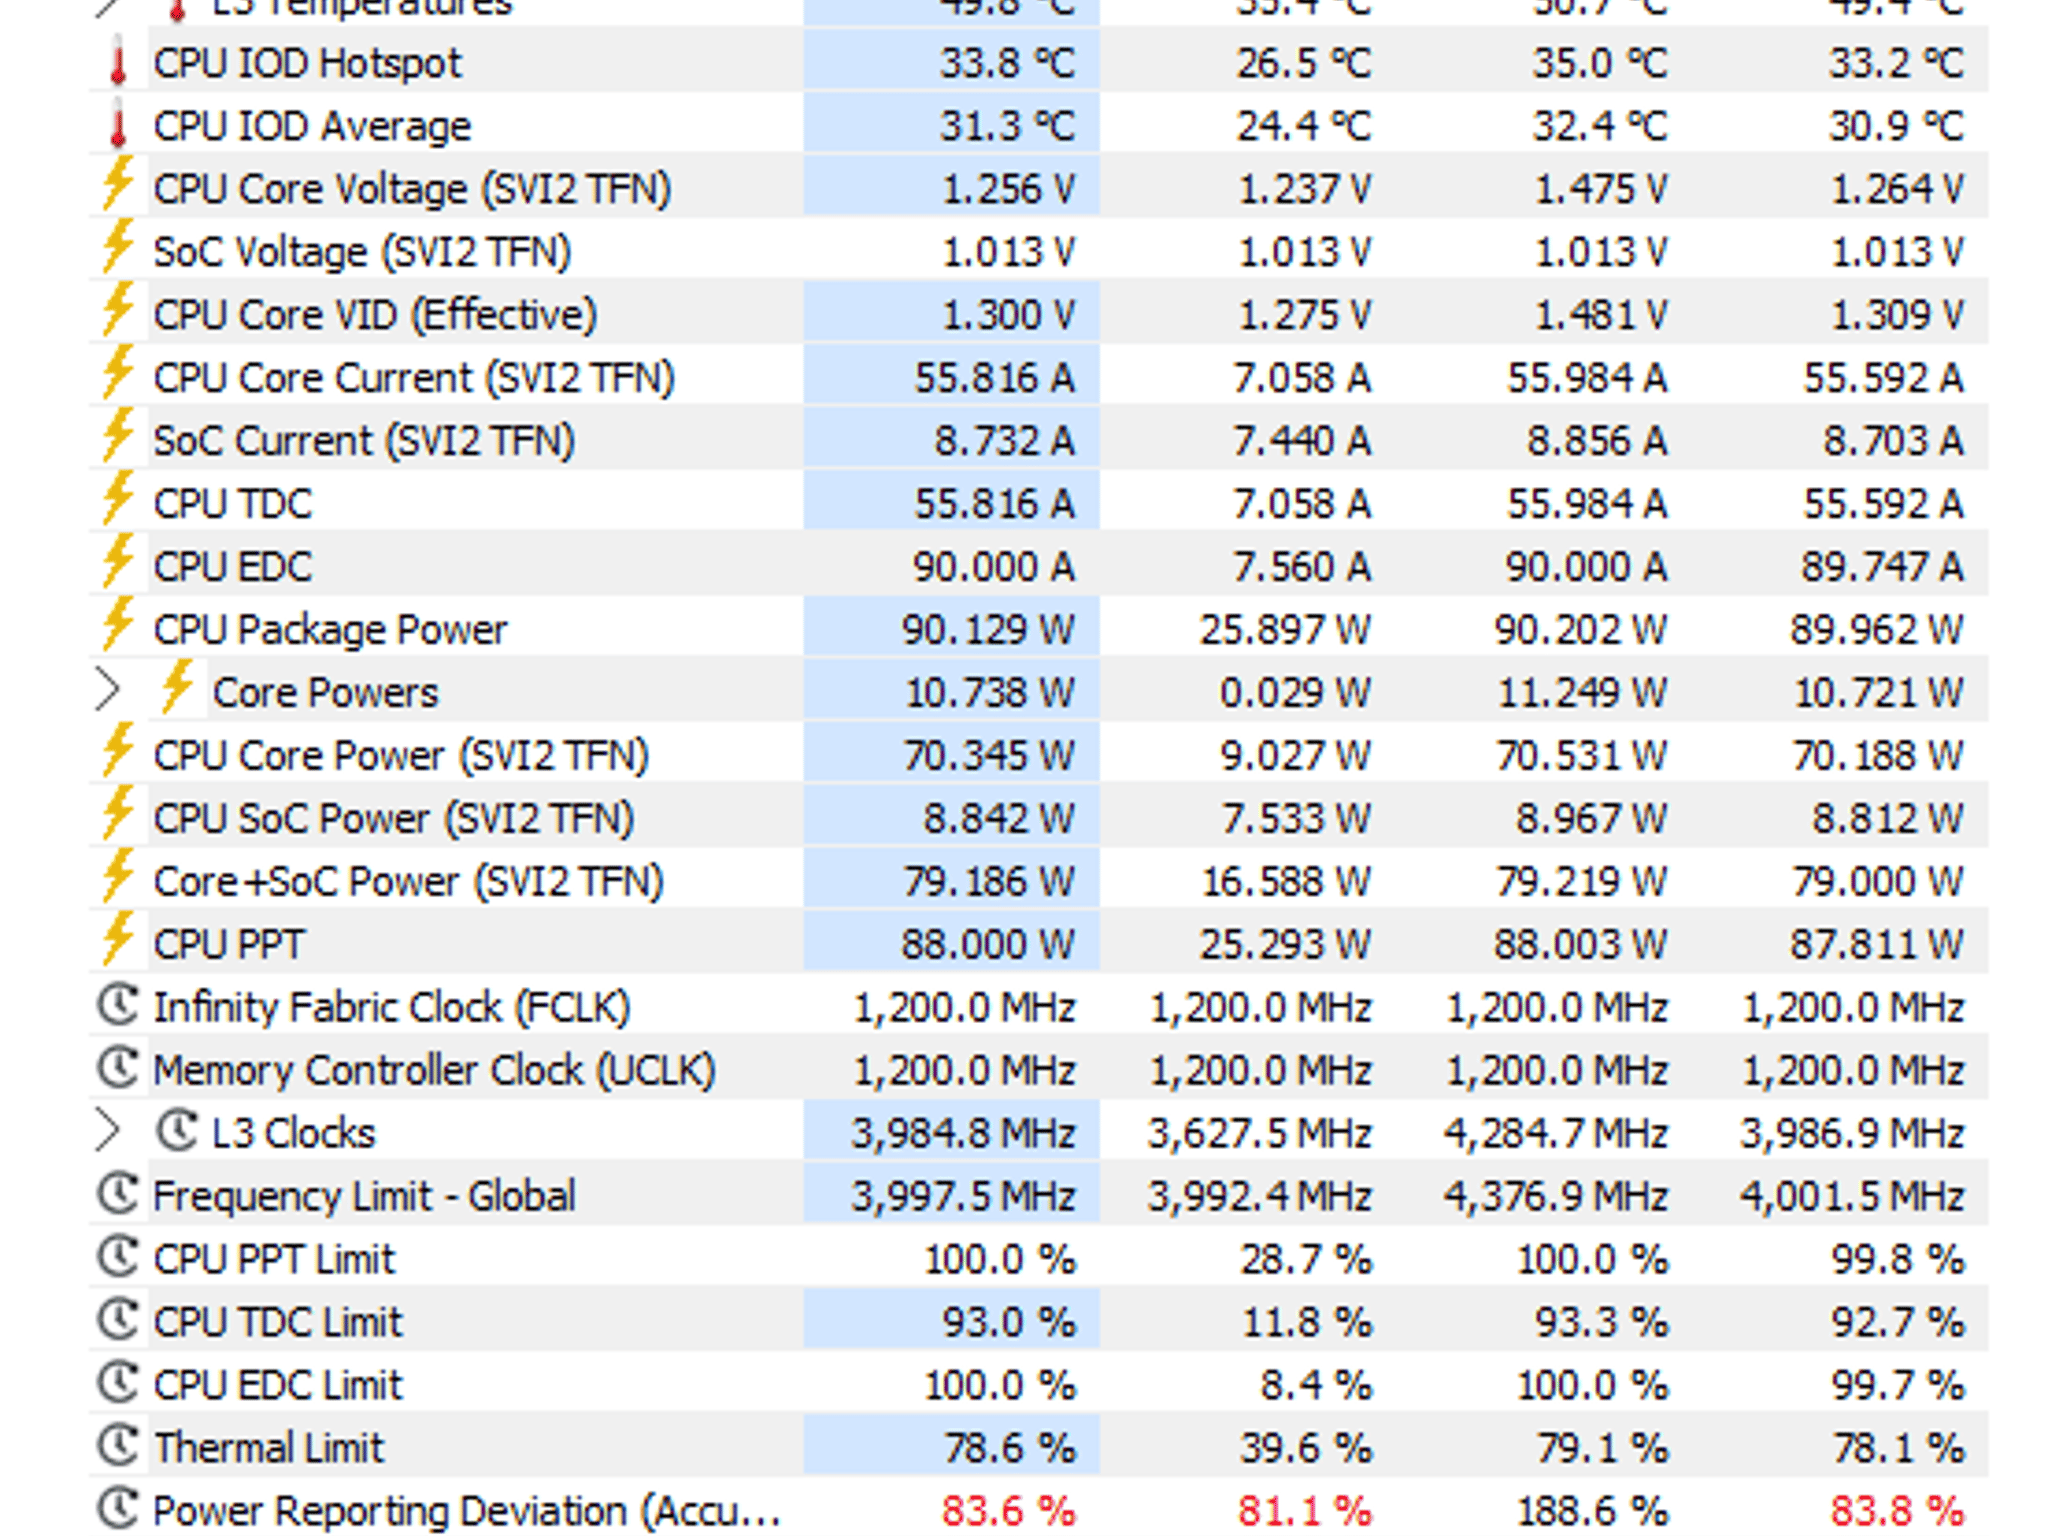Click the 188.6 % deviation value
Image resolution: width=2048 pixels, height=1536 pixels.
click(x=1593, y=1512)
